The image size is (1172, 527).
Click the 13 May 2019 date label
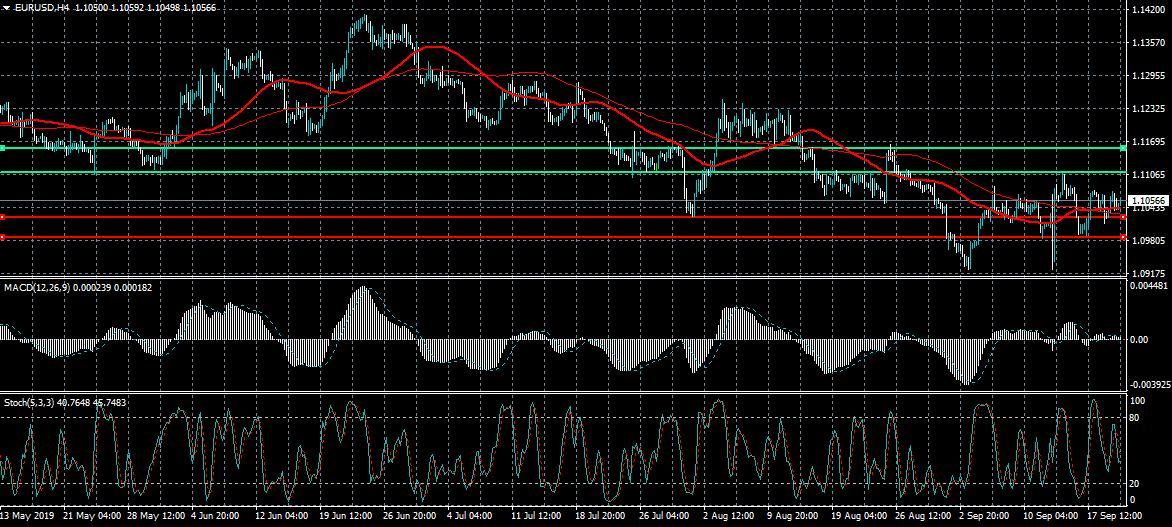[x=29, y=516]
